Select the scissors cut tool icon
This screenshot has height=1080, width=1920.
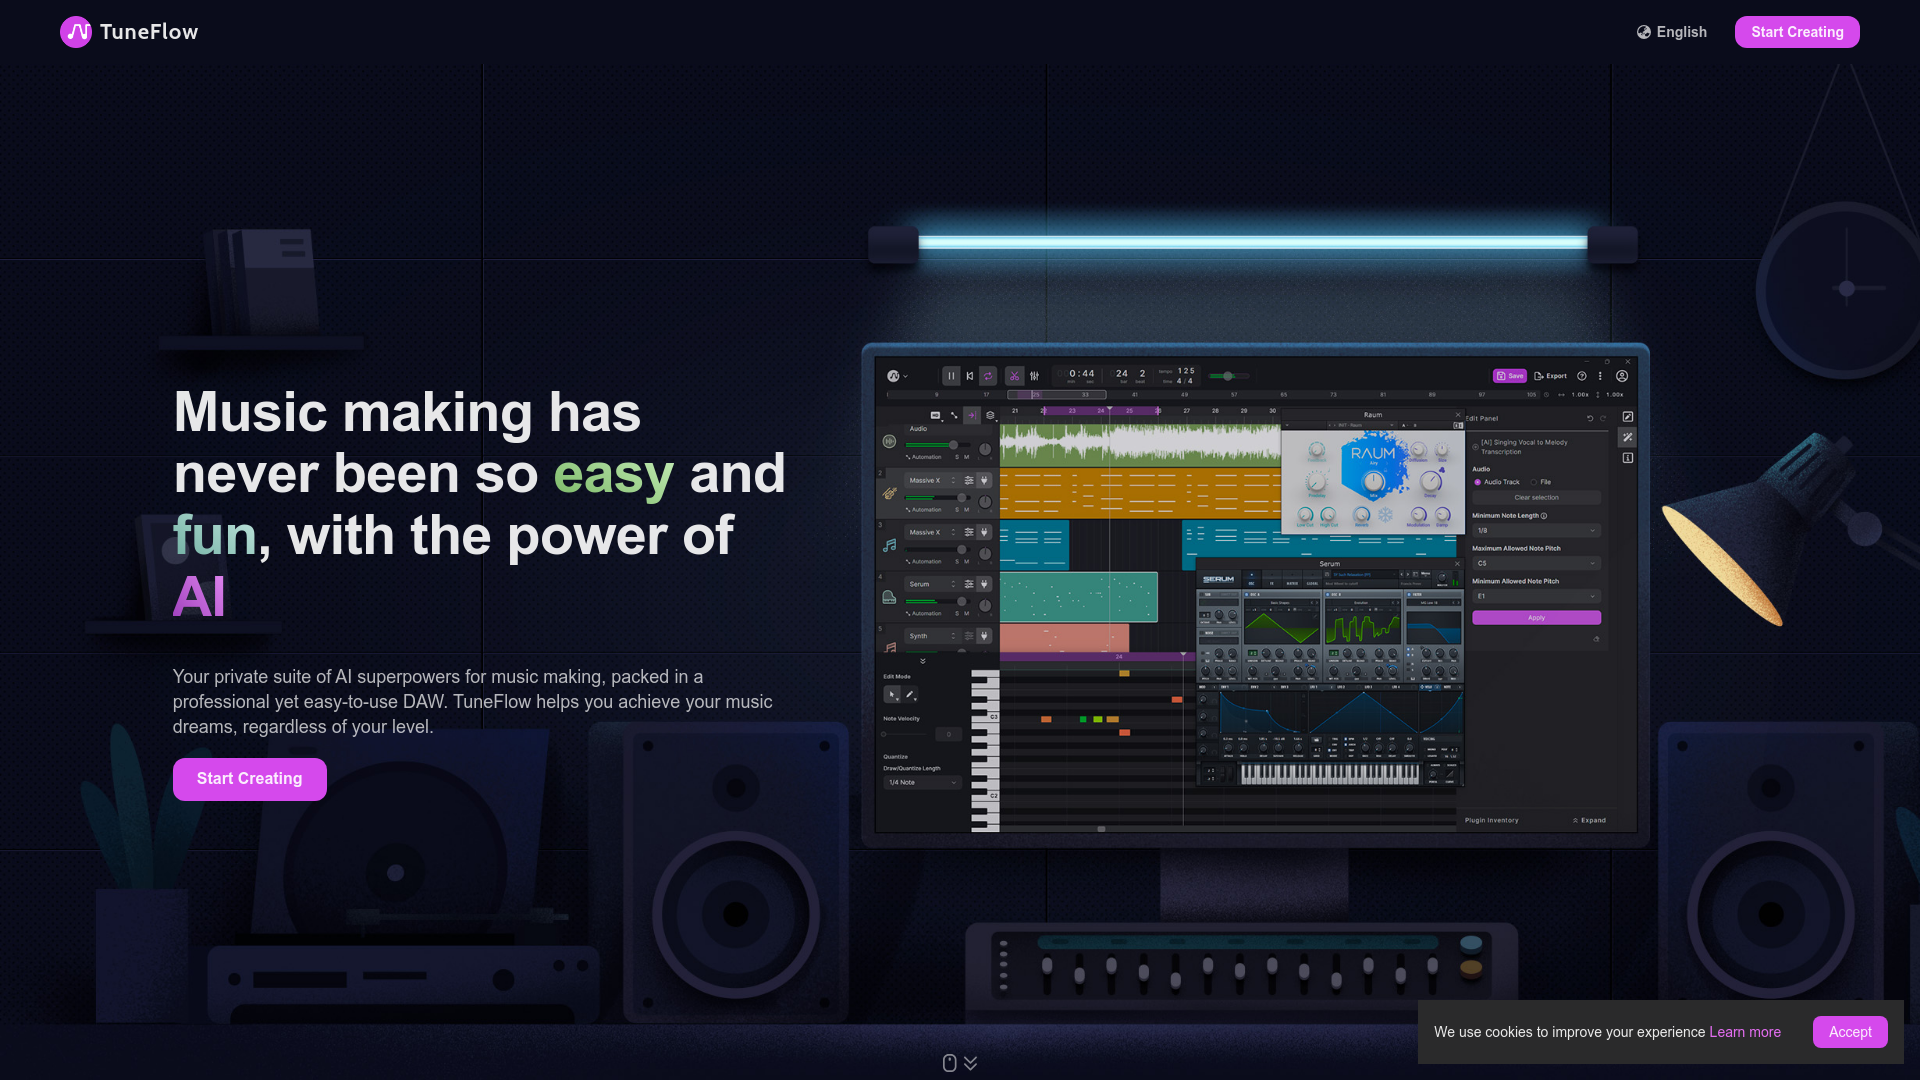1014,376
